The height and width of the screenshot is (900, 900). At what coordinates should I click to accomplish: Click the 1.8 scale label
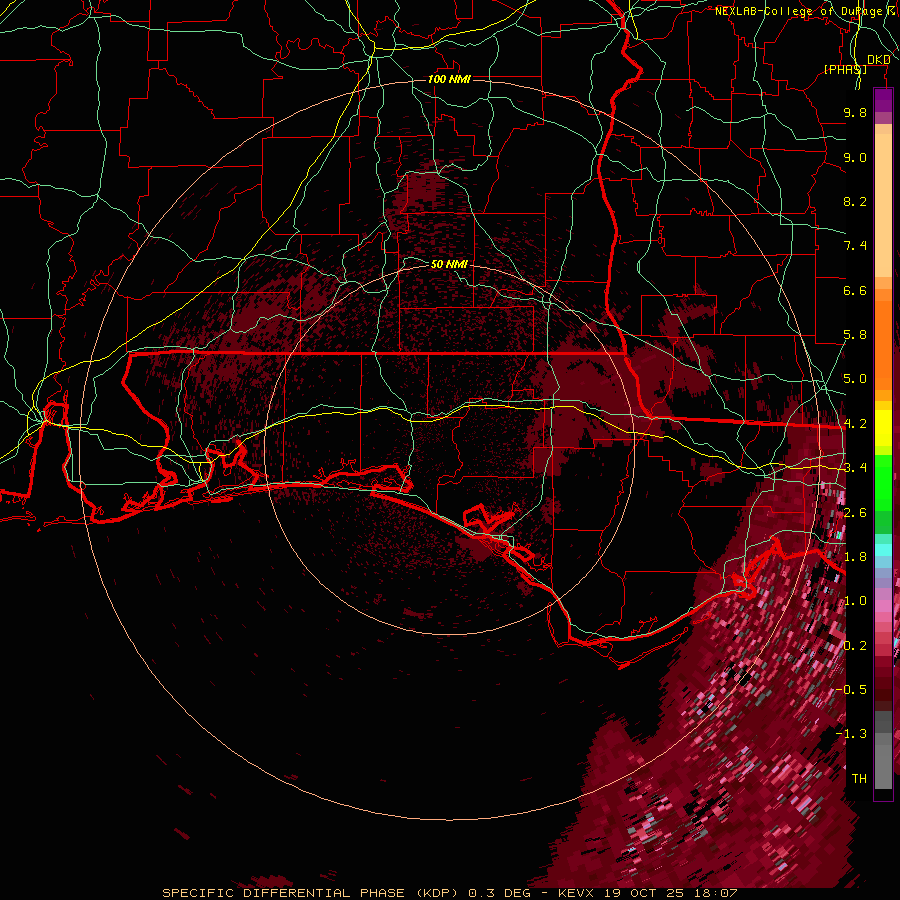[855, 557]
